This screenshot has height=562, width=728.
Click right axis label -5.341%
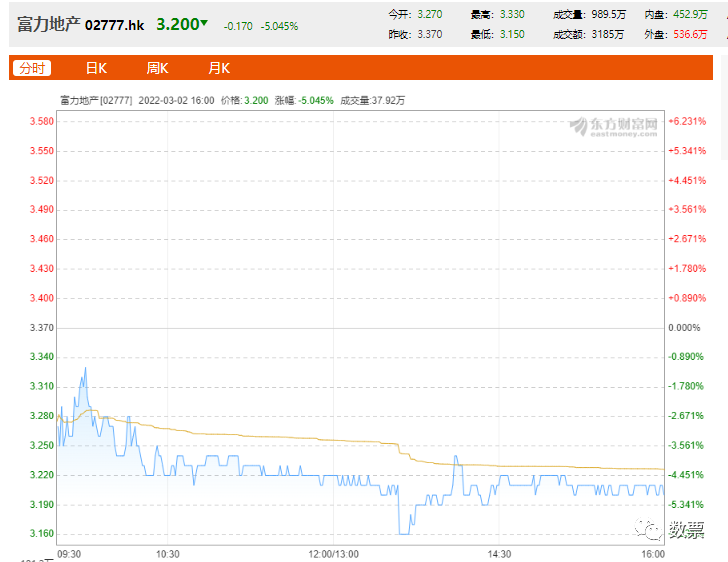pyautogui.click(x=686, y=504)
